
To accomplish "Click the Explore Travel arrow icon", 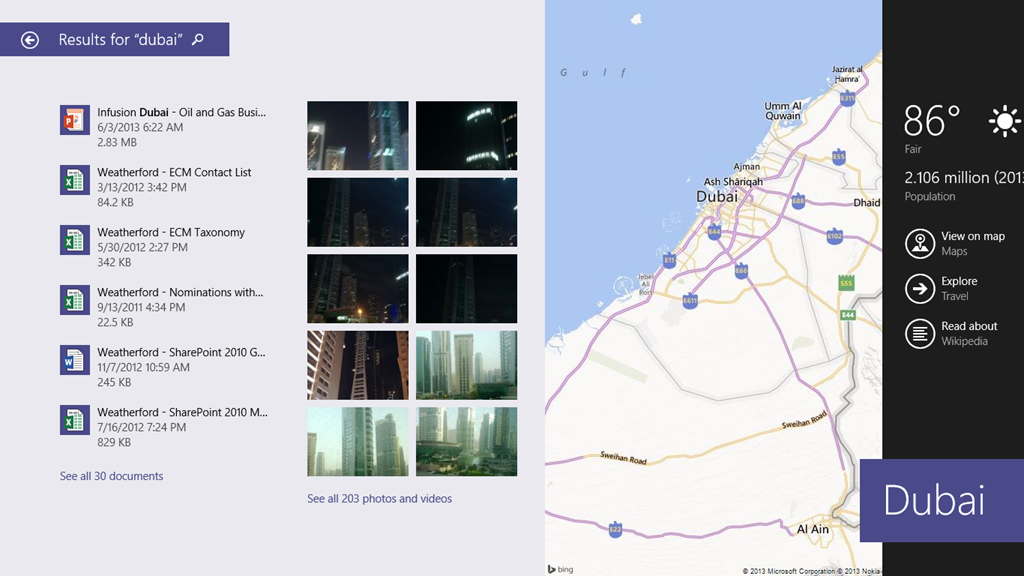I will (x=920, y=289).
